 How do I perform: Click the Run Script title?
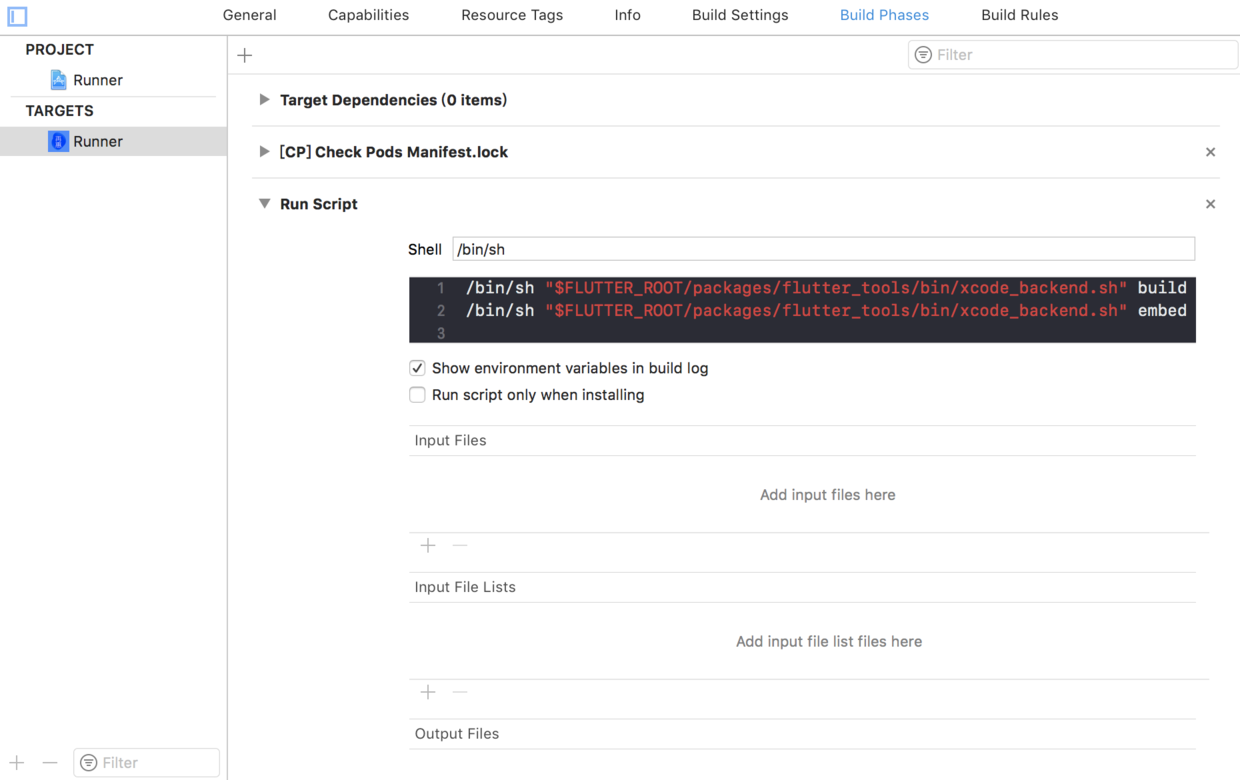point(318,204)
